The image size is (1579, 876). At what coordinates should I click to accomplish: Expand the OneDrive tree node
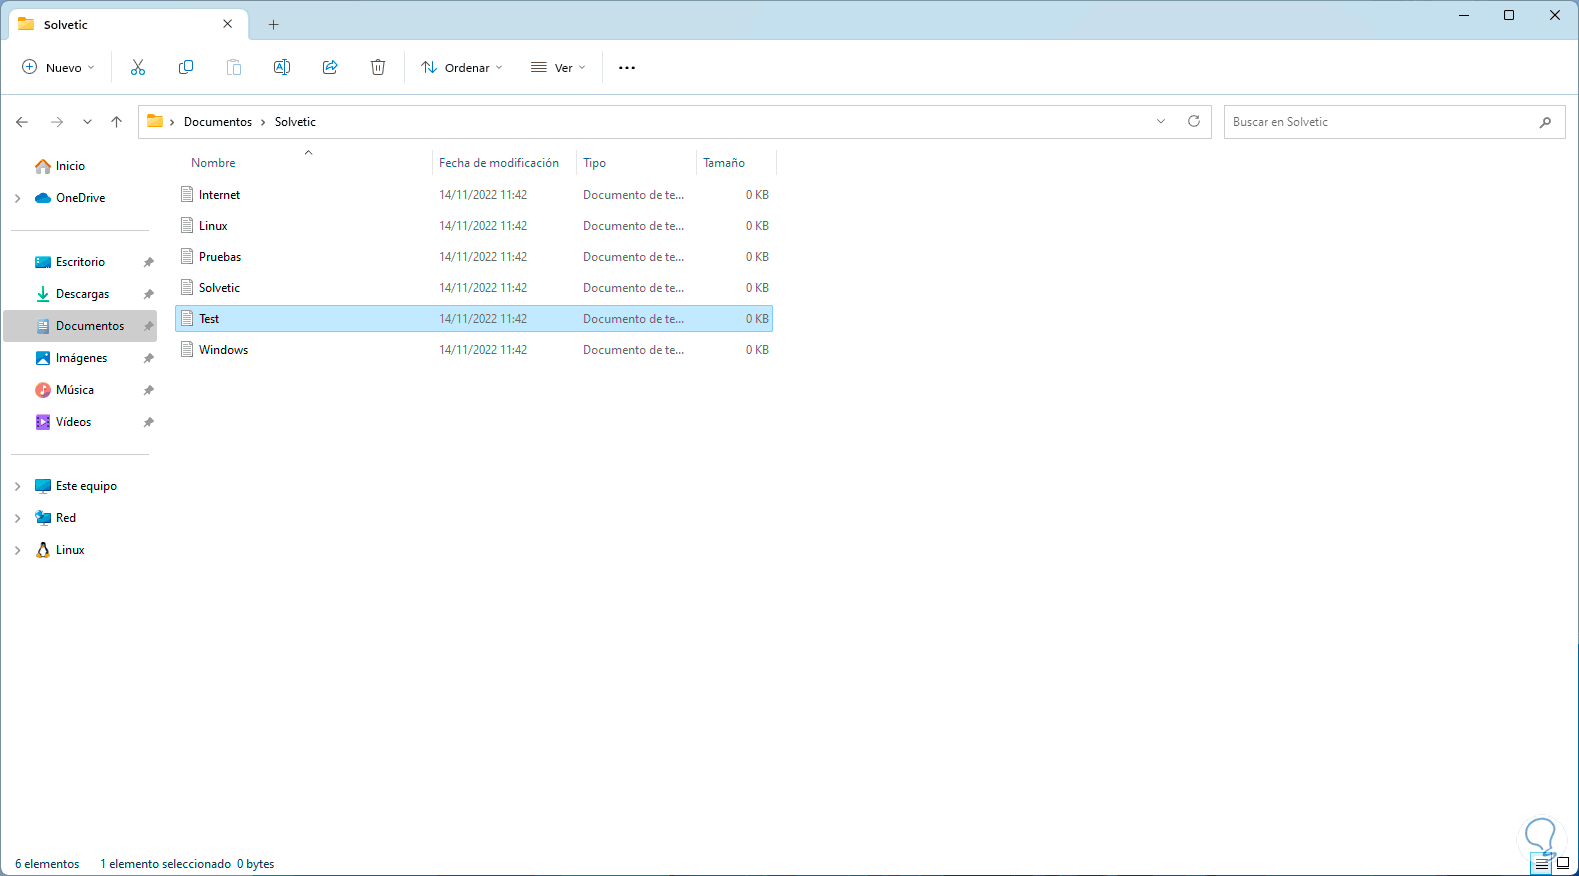pos(18,198)
